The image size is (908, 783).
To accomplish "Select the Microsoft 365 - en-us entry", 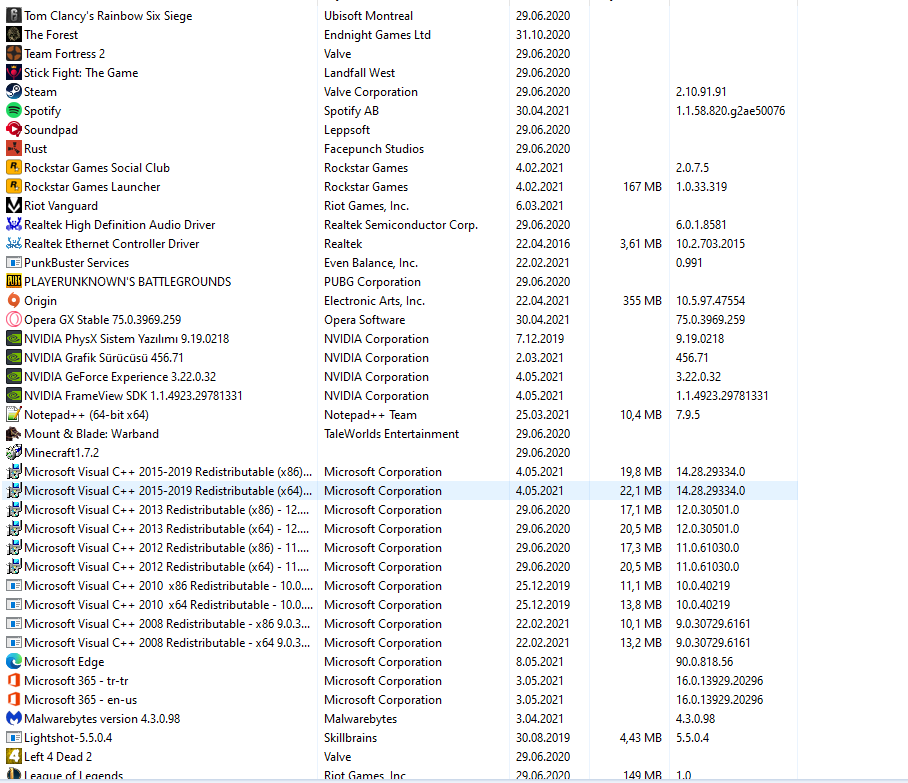I will (401, 700).
